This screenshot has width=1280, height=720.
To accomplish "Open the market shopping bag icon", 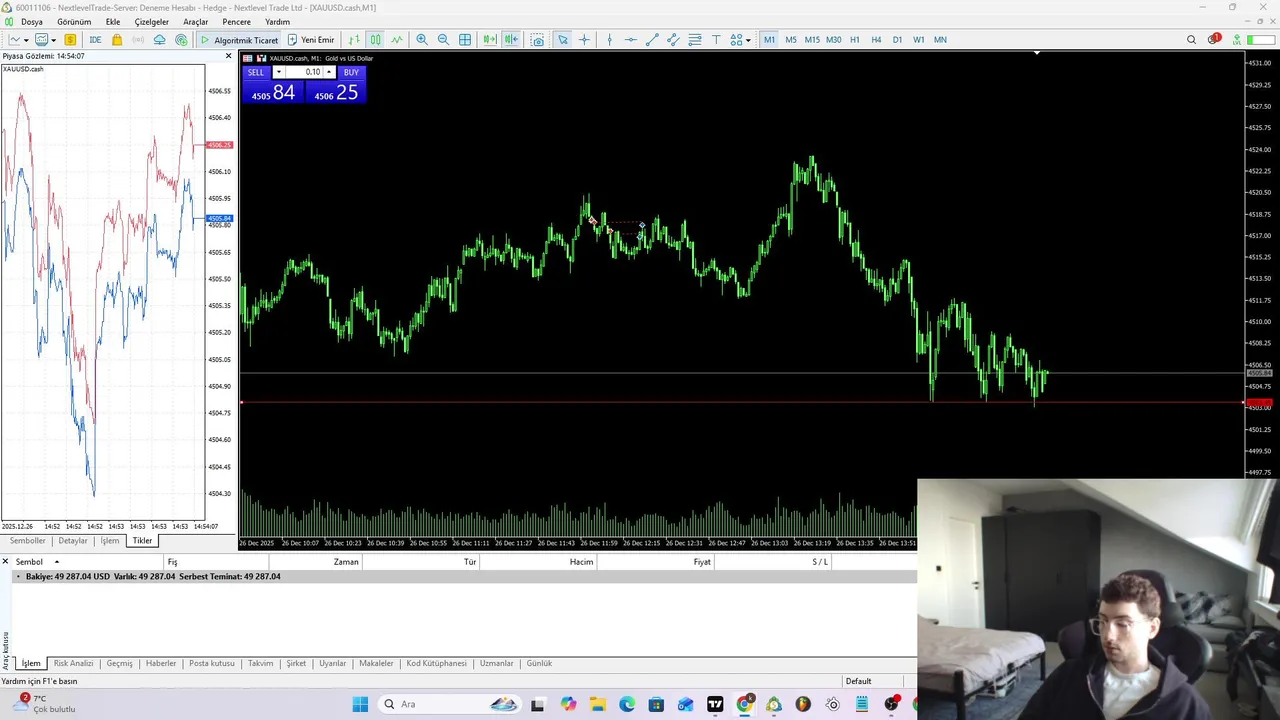I will [x=117, y=40].
